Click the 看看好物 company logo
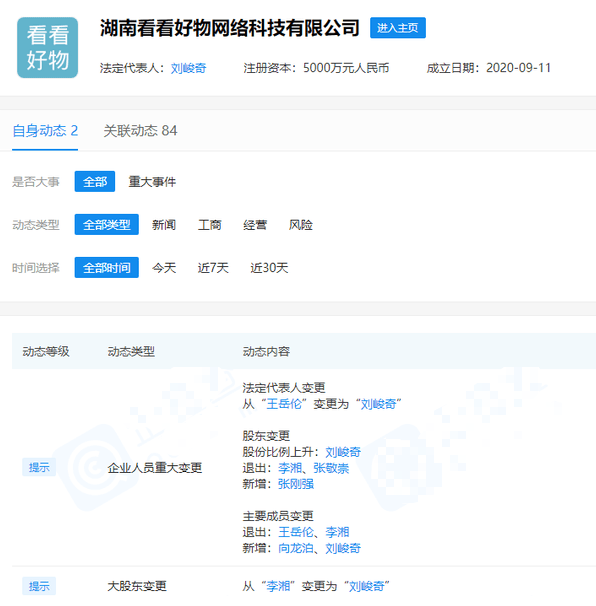This screenshot has width=596, height=606. tap(48, 48)
